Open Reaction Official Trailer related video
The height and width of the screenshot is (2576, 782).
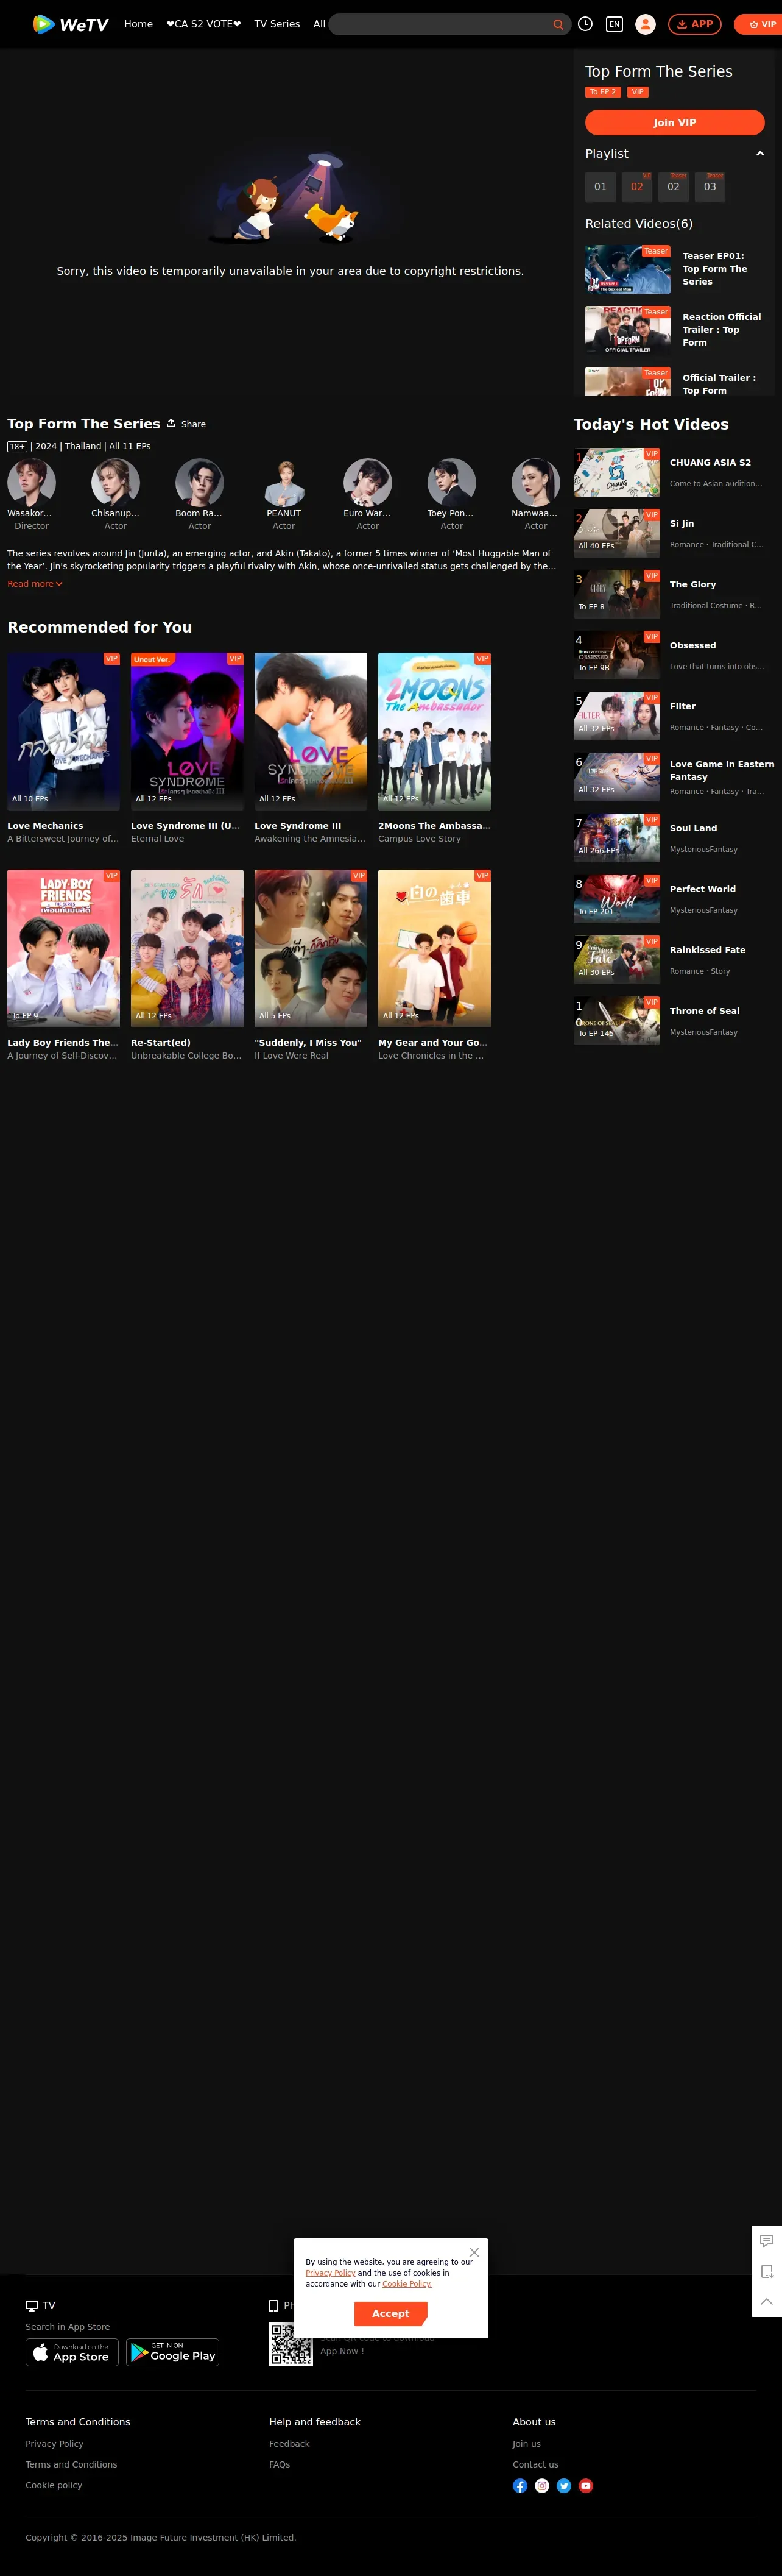point(628,330)
